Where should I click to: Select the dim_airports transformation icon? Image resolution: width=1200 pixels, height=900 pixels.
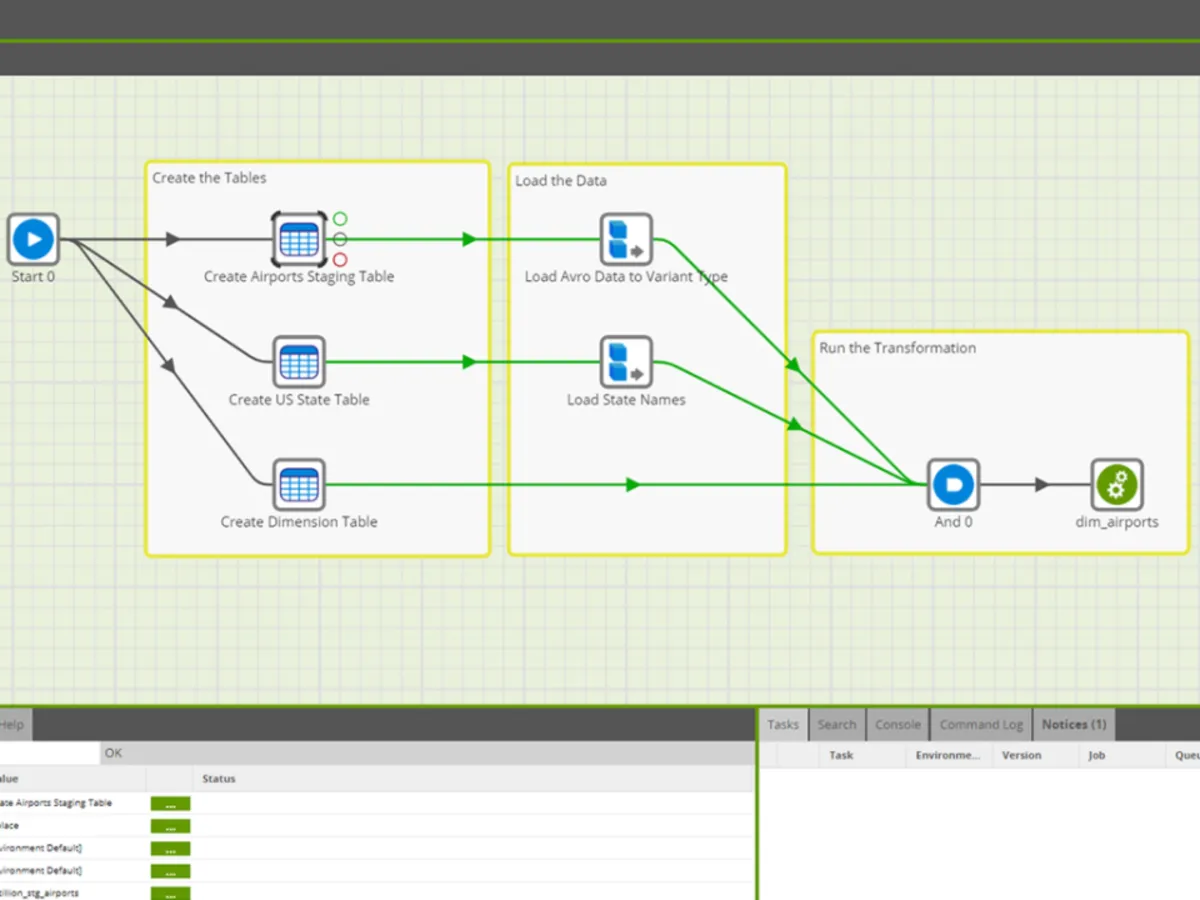coord(1116,485)
